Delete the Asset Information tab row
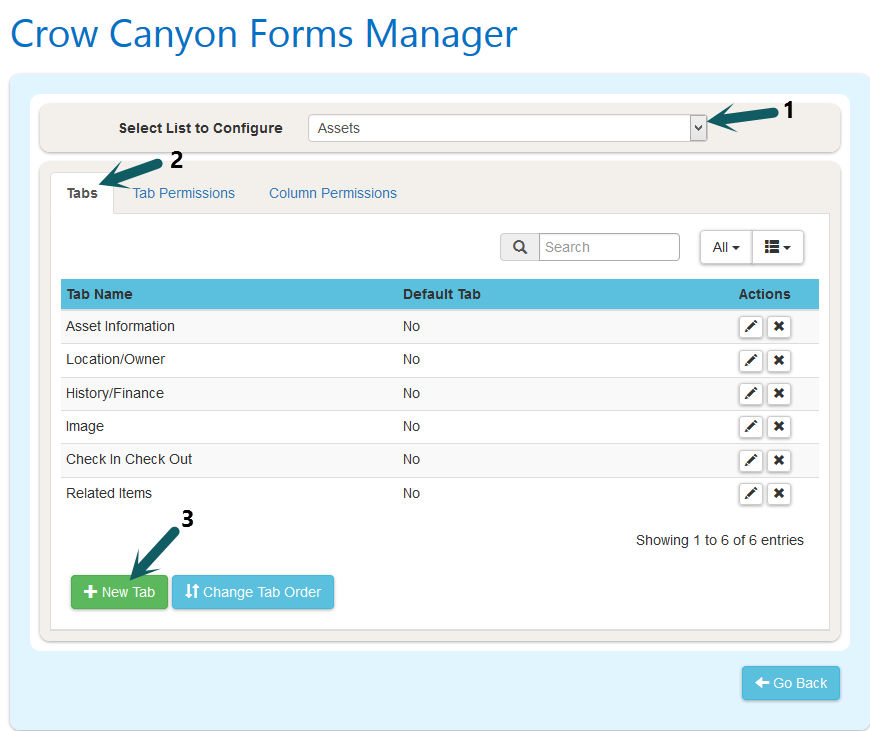 779,327
